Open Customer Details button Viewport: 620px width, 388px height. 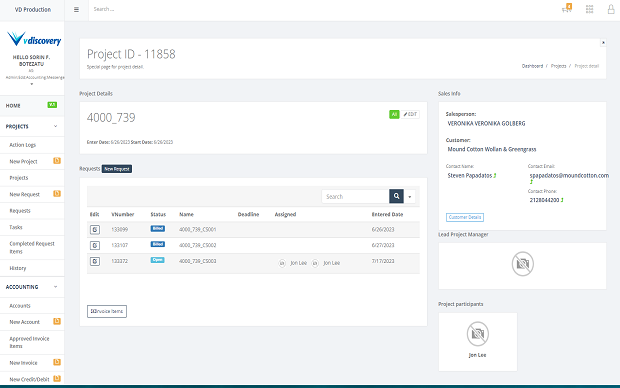[x=465, y=217]
